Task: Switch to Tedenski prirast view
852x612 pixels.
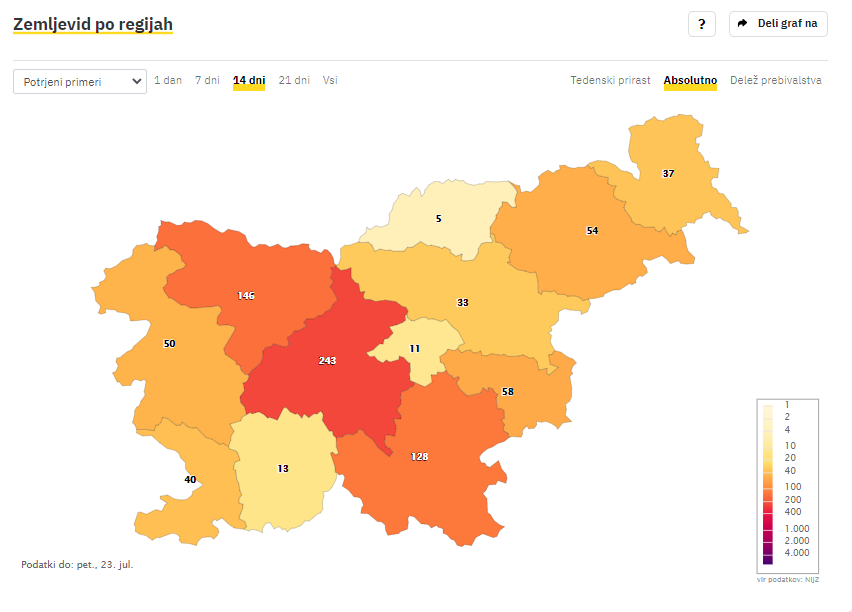Action: 610,80
